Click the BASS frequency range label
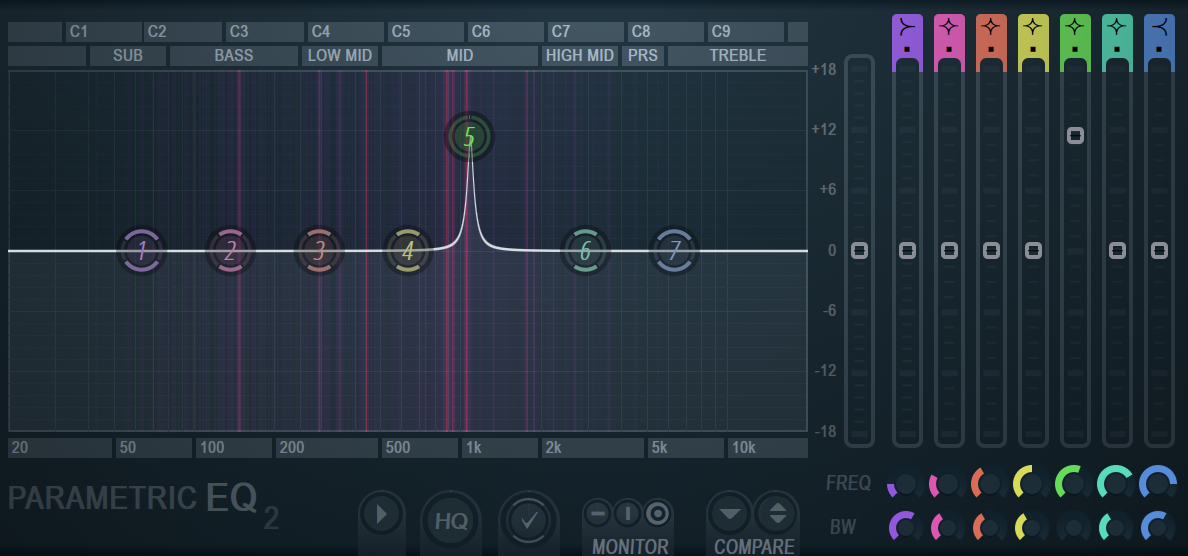The width and height of the screenshot is (1188, 556). [233, 56]
